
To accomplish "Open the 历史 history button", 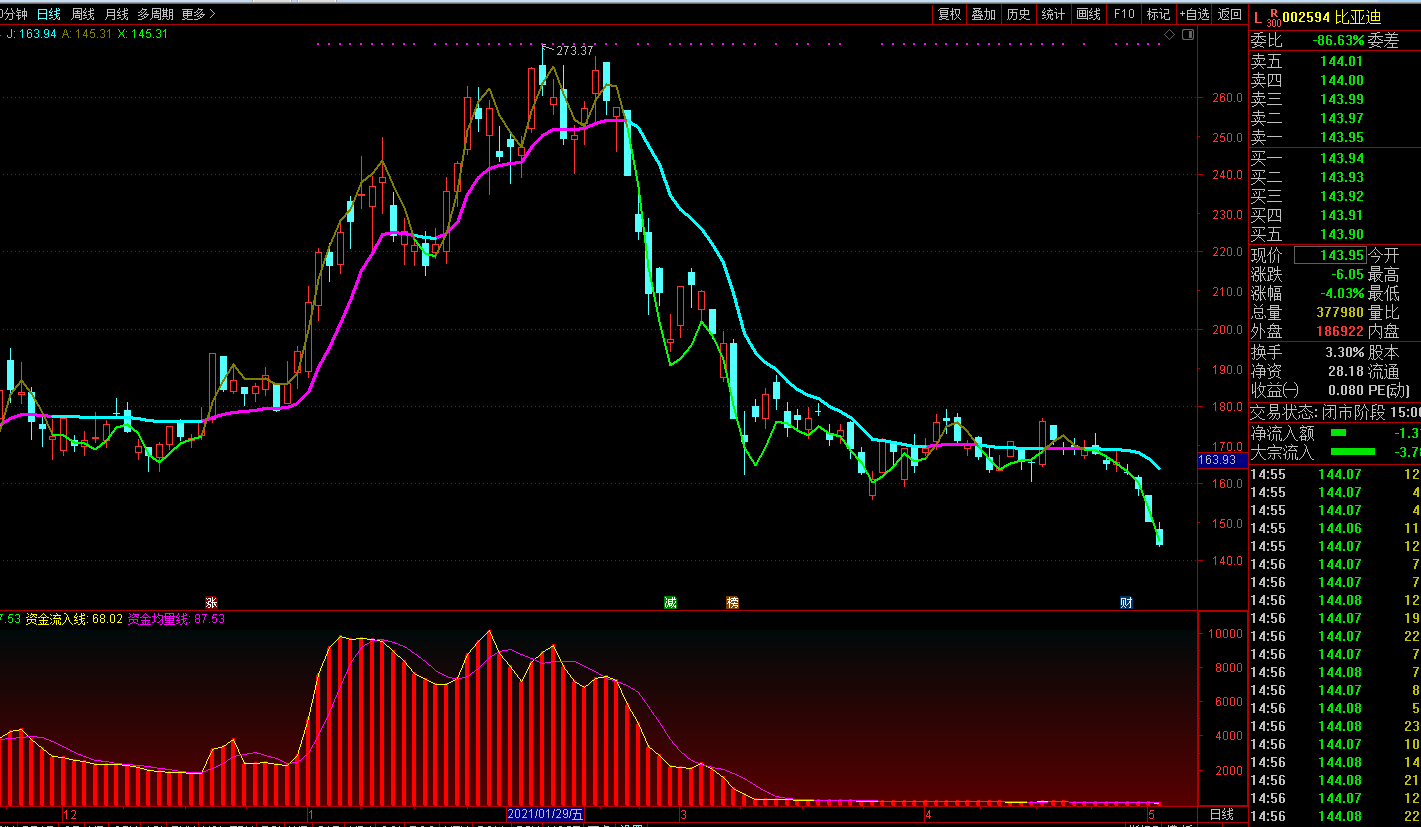I will click(1018, 14).
